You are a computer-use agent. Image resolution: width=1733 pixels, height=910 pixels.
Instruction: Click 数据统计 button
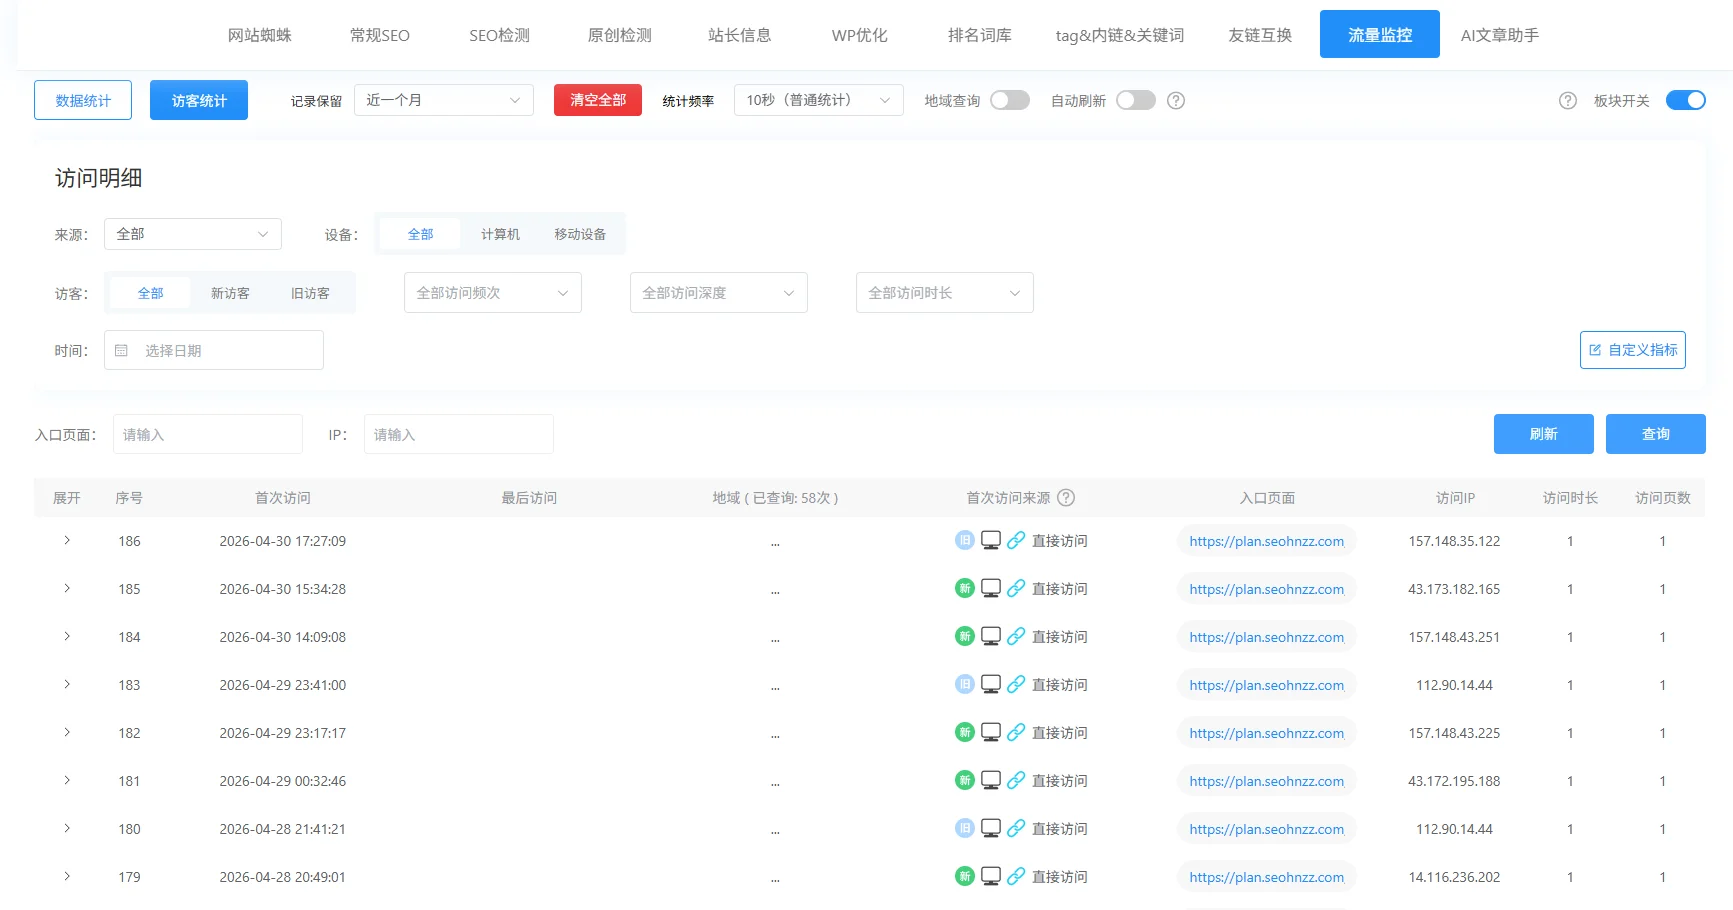pos(83,100)
